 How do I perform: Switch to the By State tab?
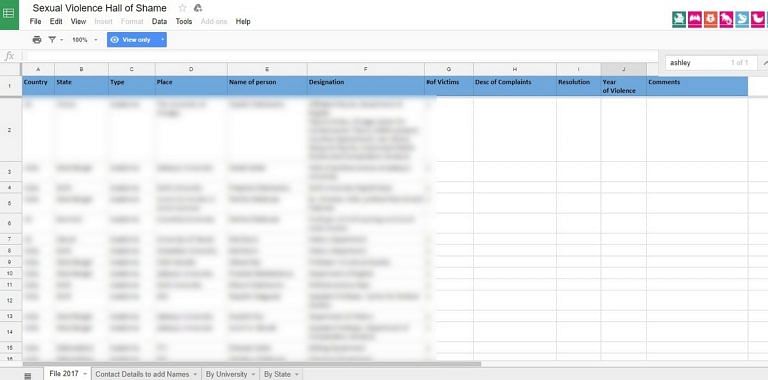pos(277,374)
